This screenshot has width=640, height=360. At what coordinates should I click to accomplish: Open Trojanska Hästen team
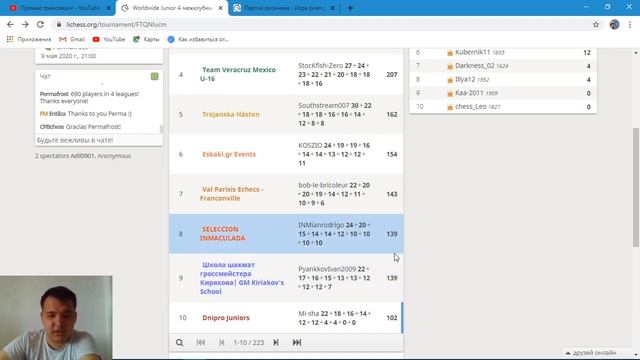[x=231, y=114]
